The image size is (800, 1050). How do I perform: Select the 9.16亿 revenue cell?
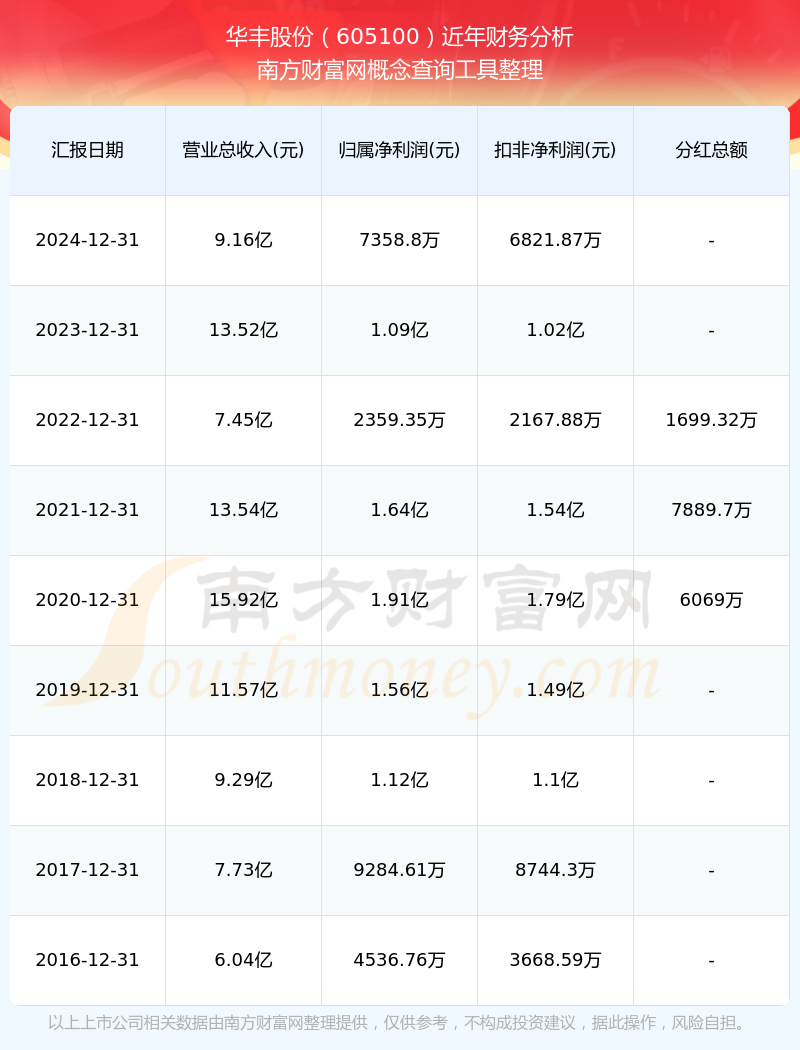(244, 240)
